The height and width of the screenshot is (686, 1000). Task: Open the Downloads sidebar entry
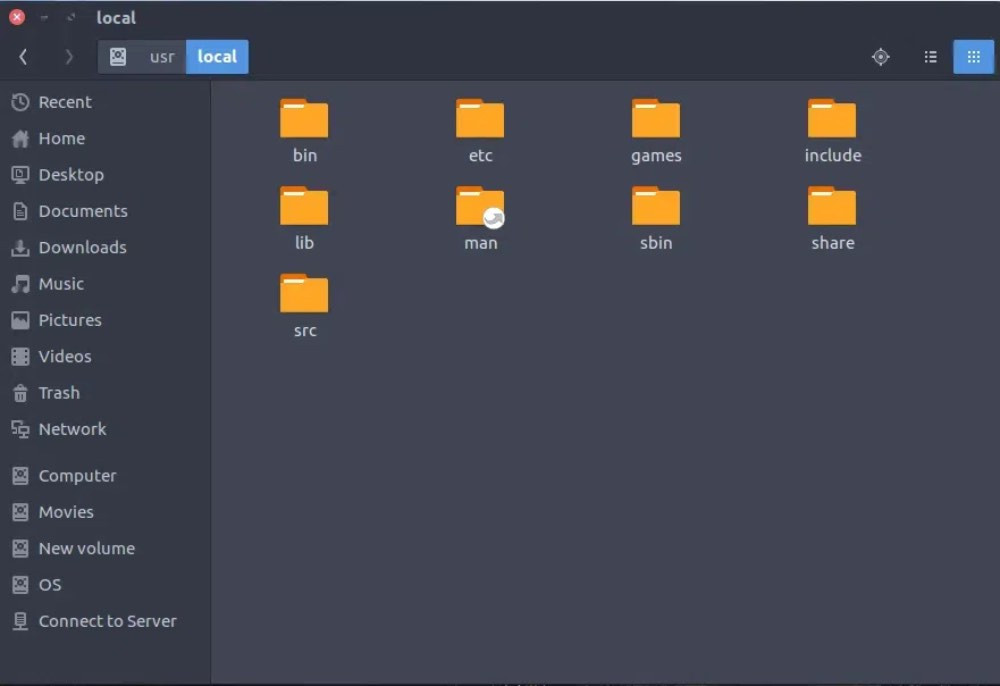click(x=82, y=247)
